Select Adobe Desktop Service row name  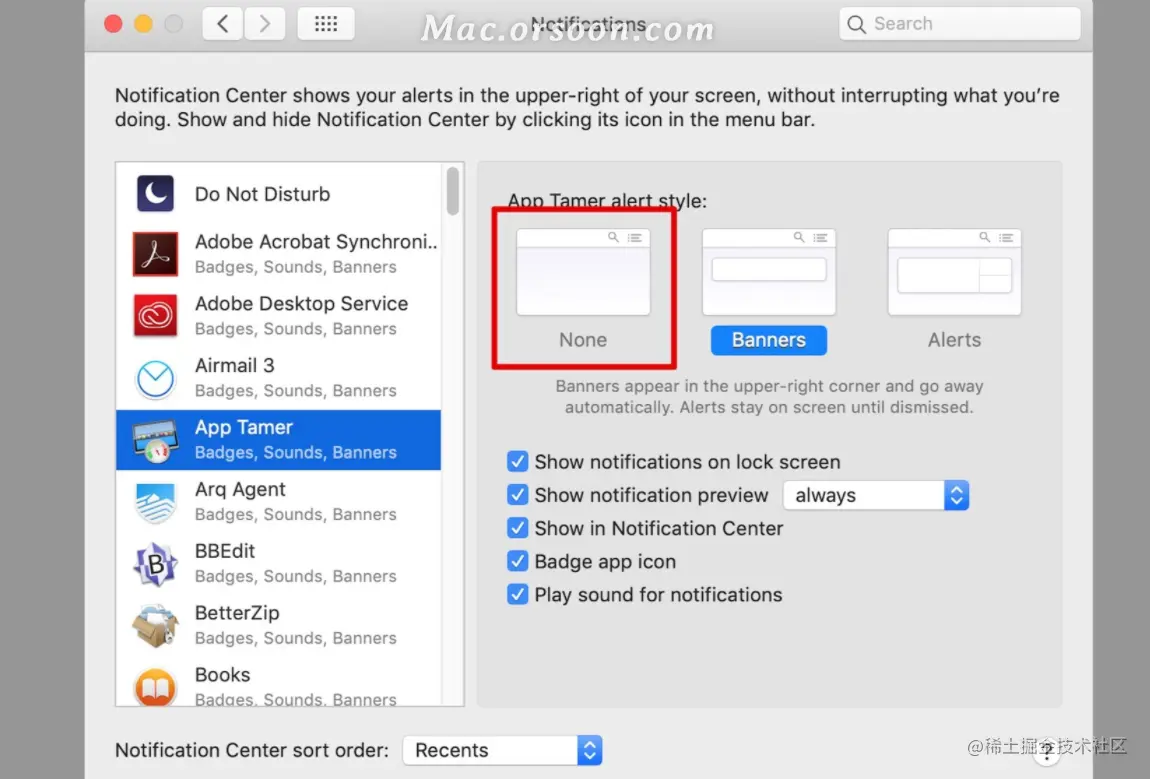pos(301,304)
